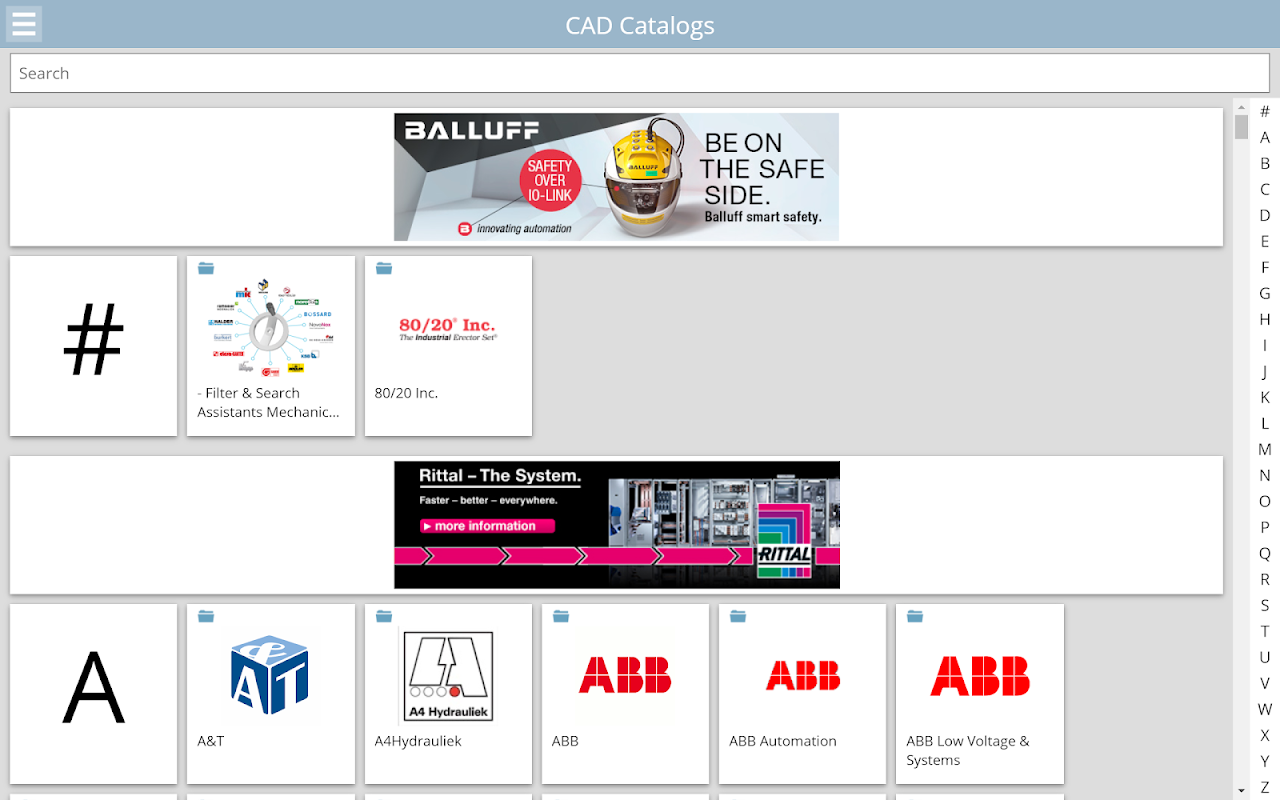This screenshot has width=1280, height=800.
Task: Open the A4Hydrauliek catalog logo
Action: pyautogui.click(x=448, y=675)
